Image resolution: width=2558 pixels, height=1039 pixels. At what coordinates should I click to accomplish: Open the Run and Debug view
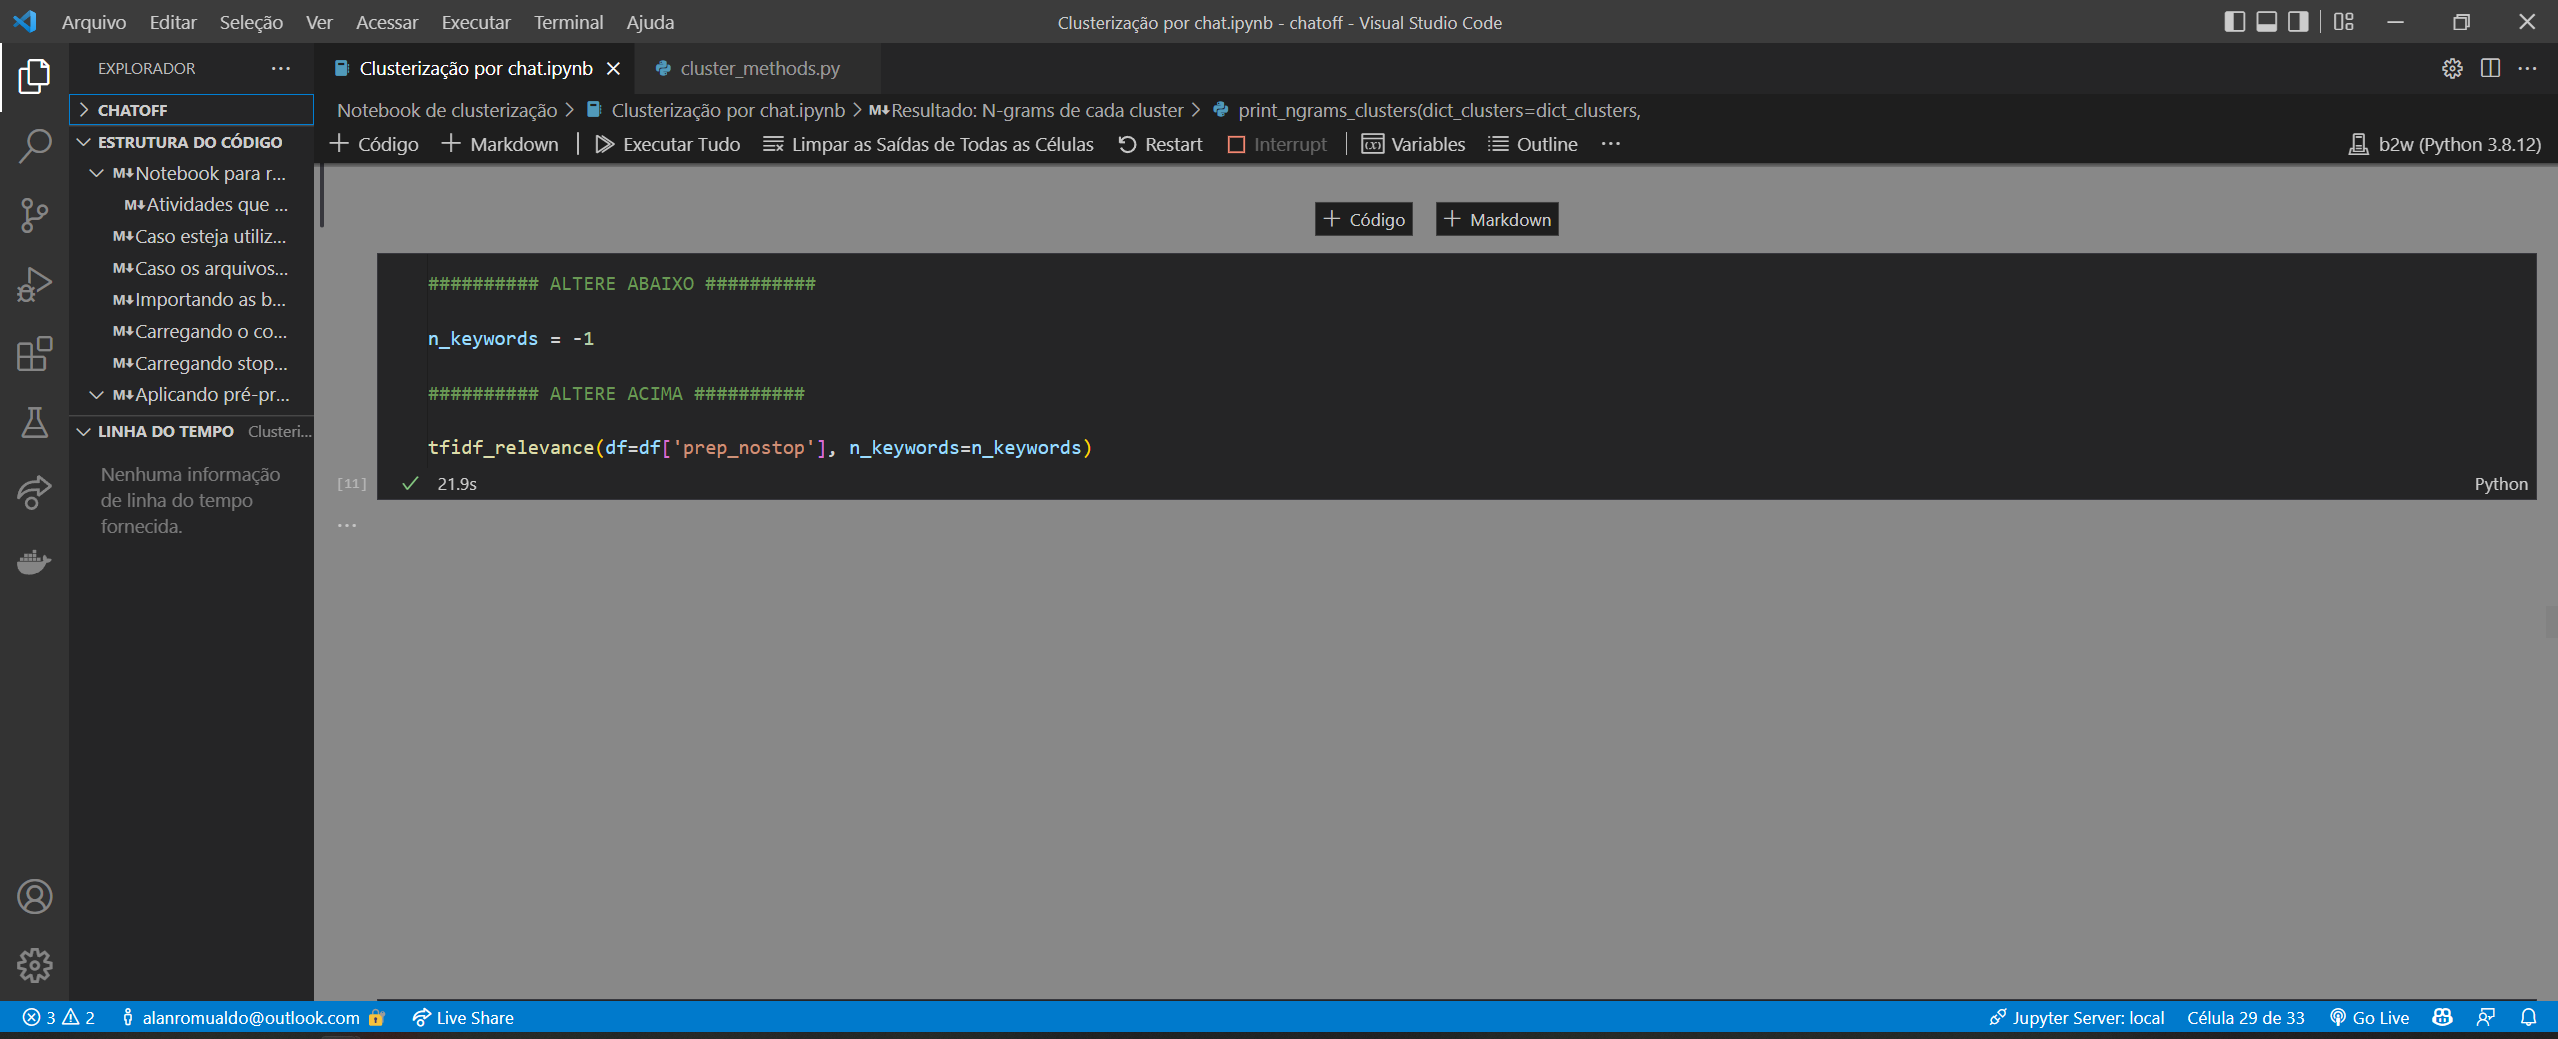coord(35,284)
